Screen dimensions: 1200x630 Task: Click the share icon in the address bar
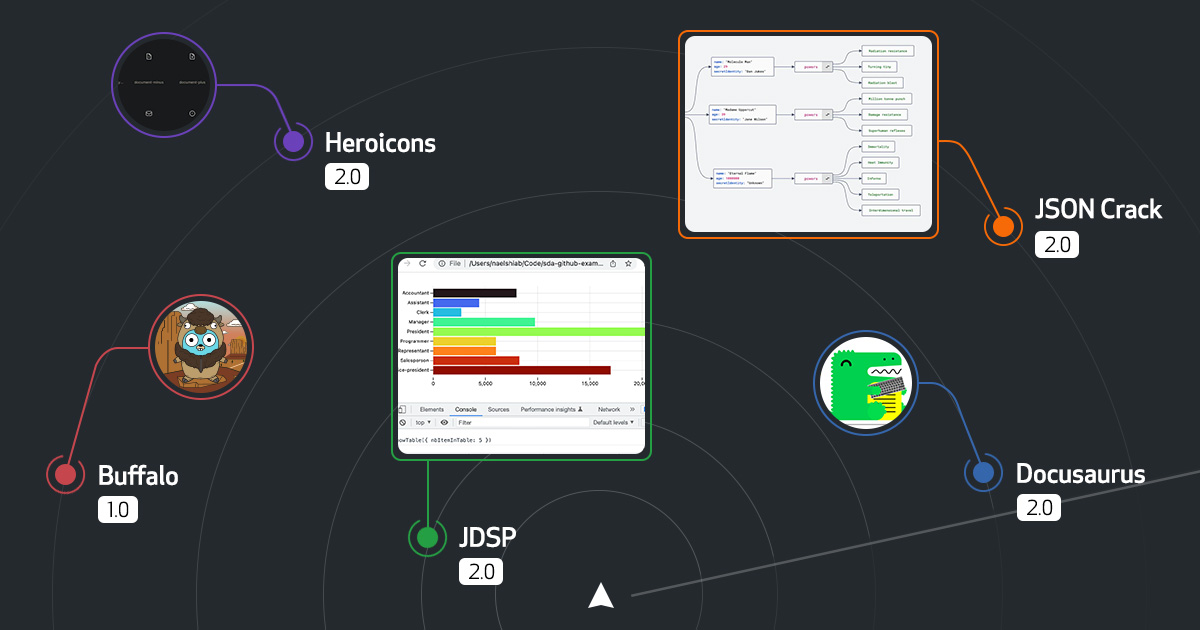612,264
